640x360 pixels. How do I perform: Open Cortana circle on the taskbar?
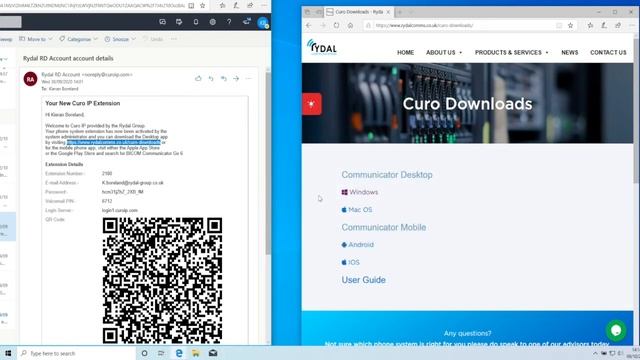pos(144,353)
